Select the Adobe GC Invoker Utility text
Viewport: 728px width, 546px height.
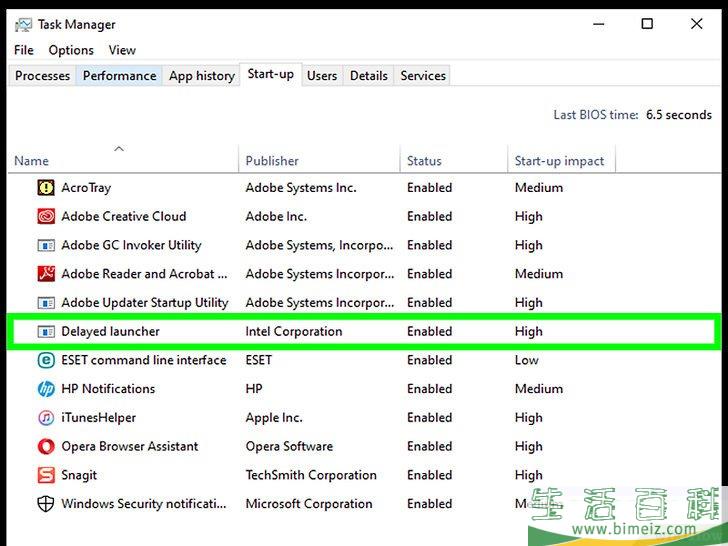click(131, 245)
